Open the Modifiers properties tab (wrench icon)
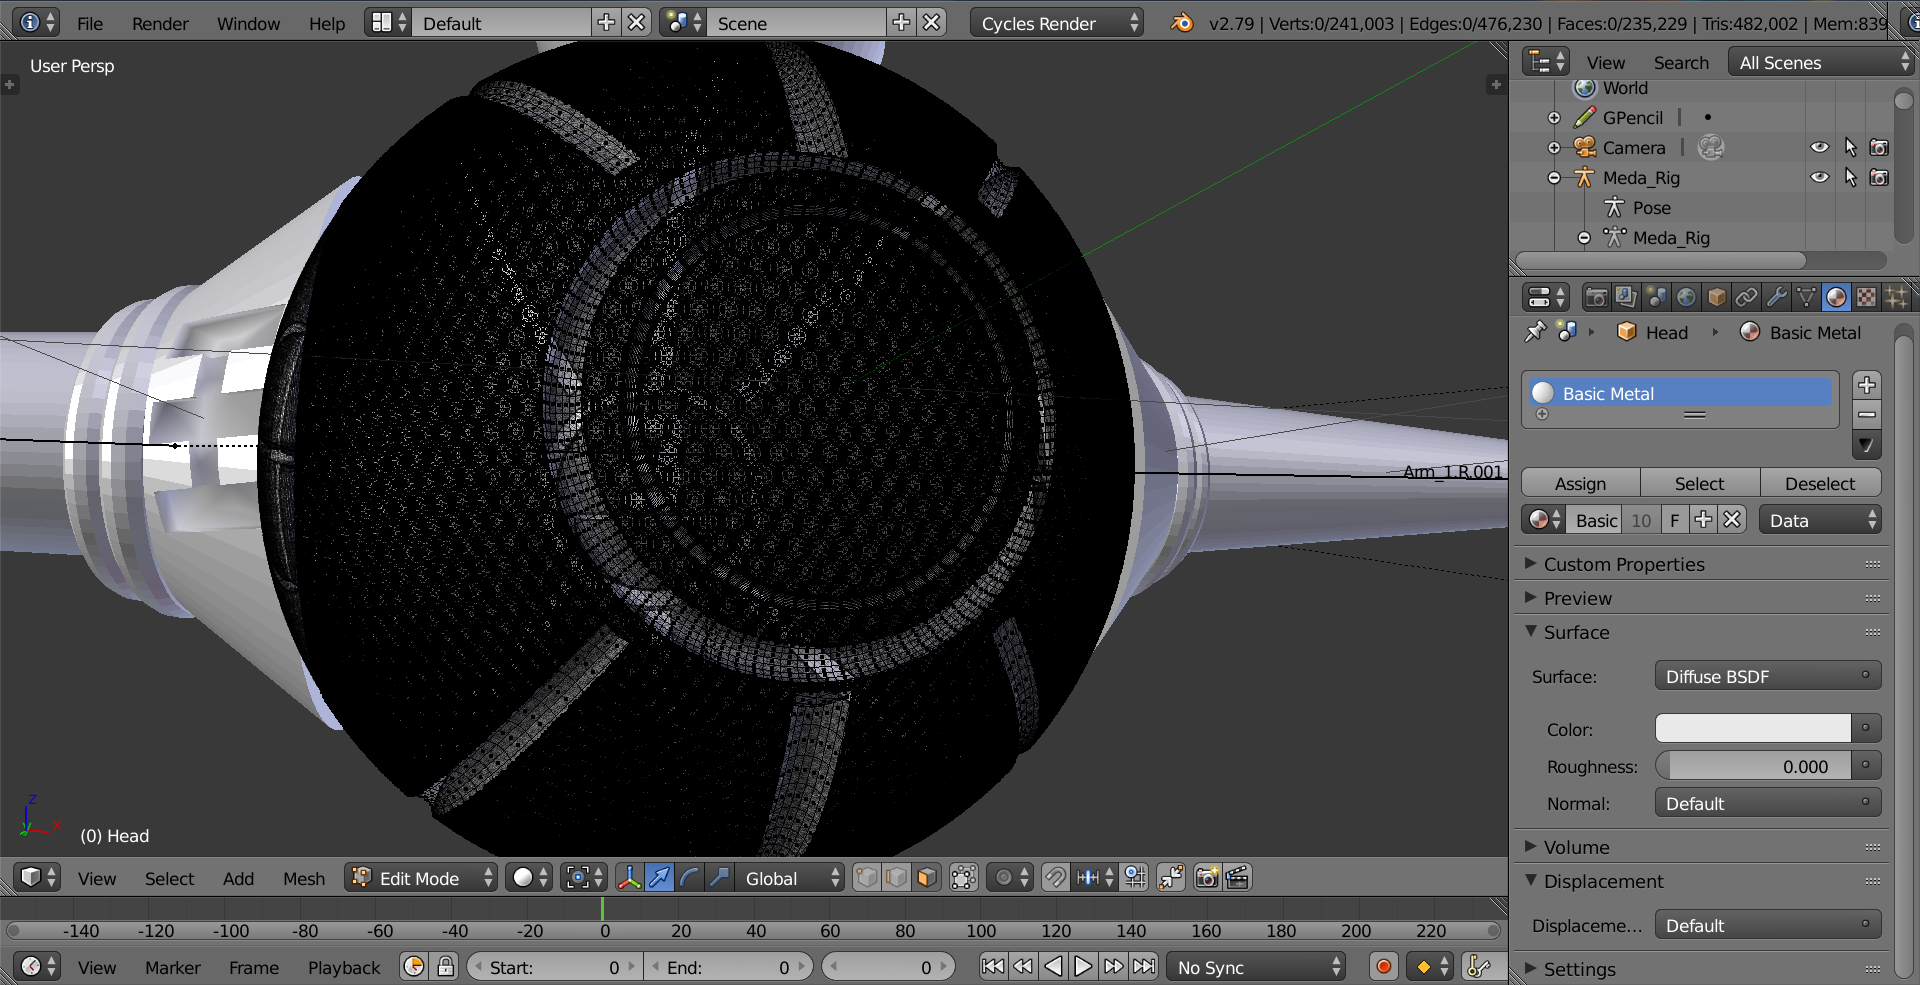 point(1776,297)
